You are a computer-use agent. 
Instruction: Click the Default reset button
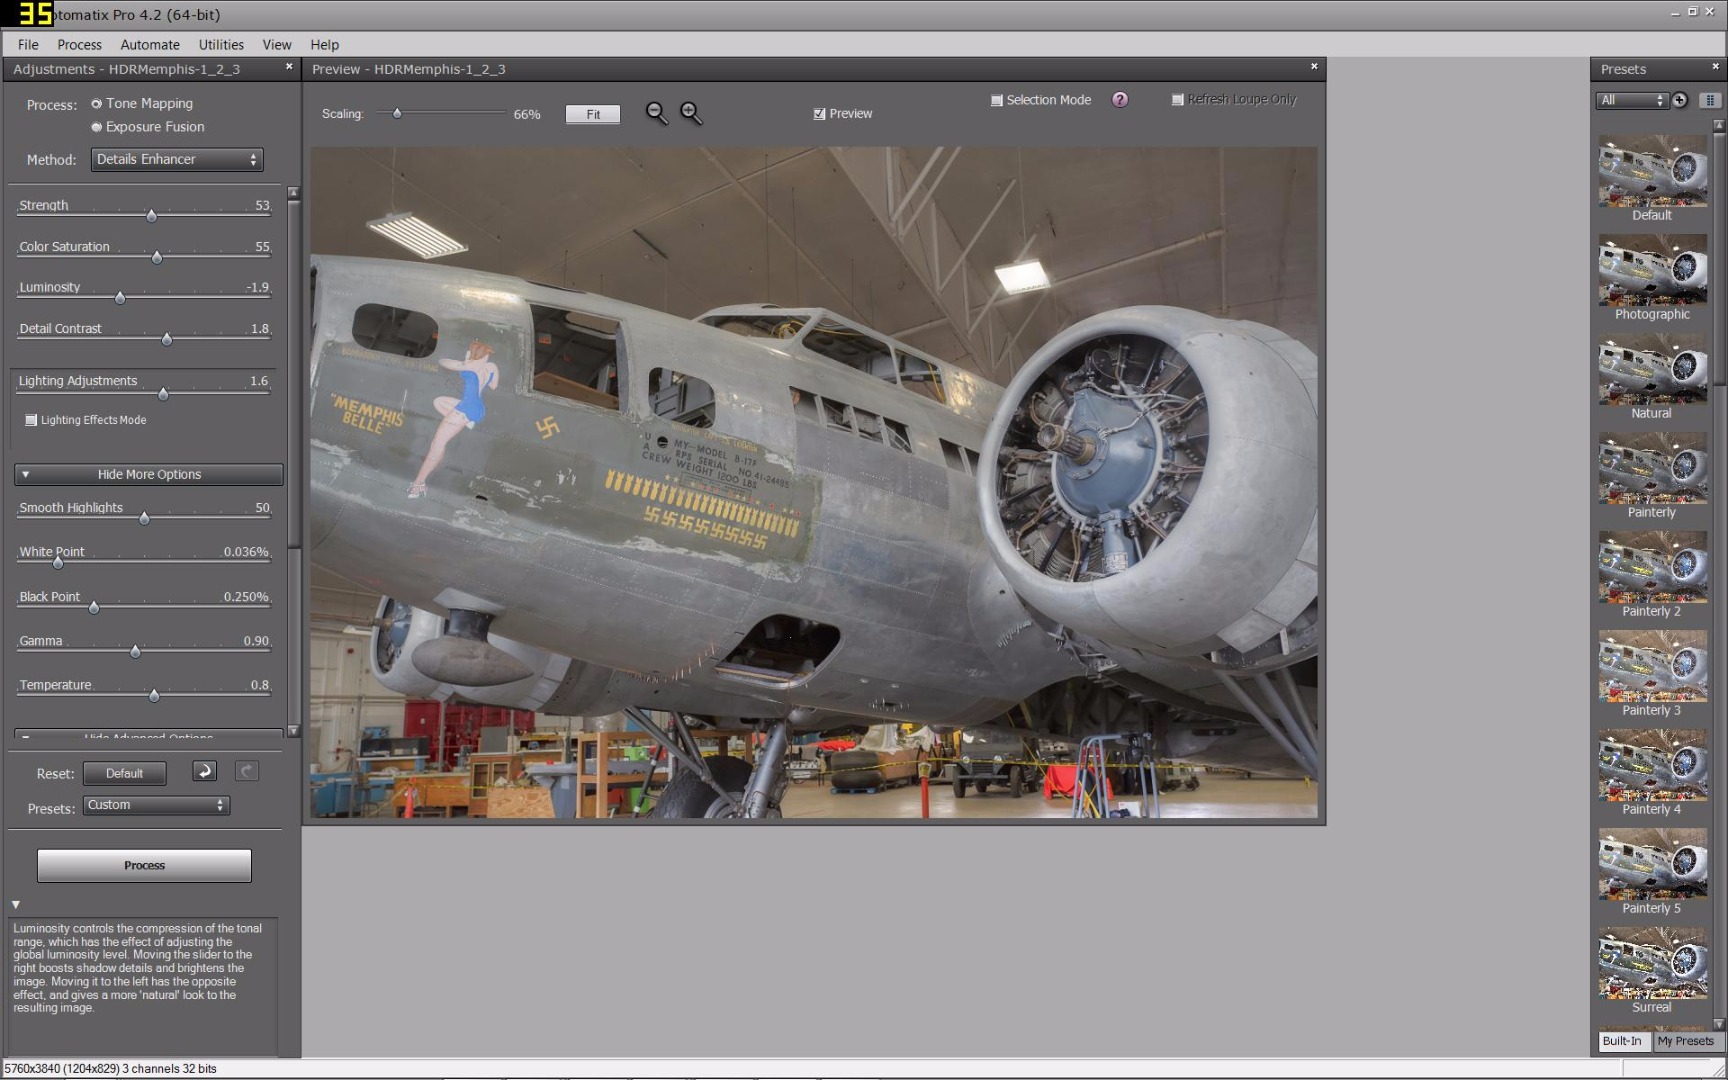click(x=124, y=773)
